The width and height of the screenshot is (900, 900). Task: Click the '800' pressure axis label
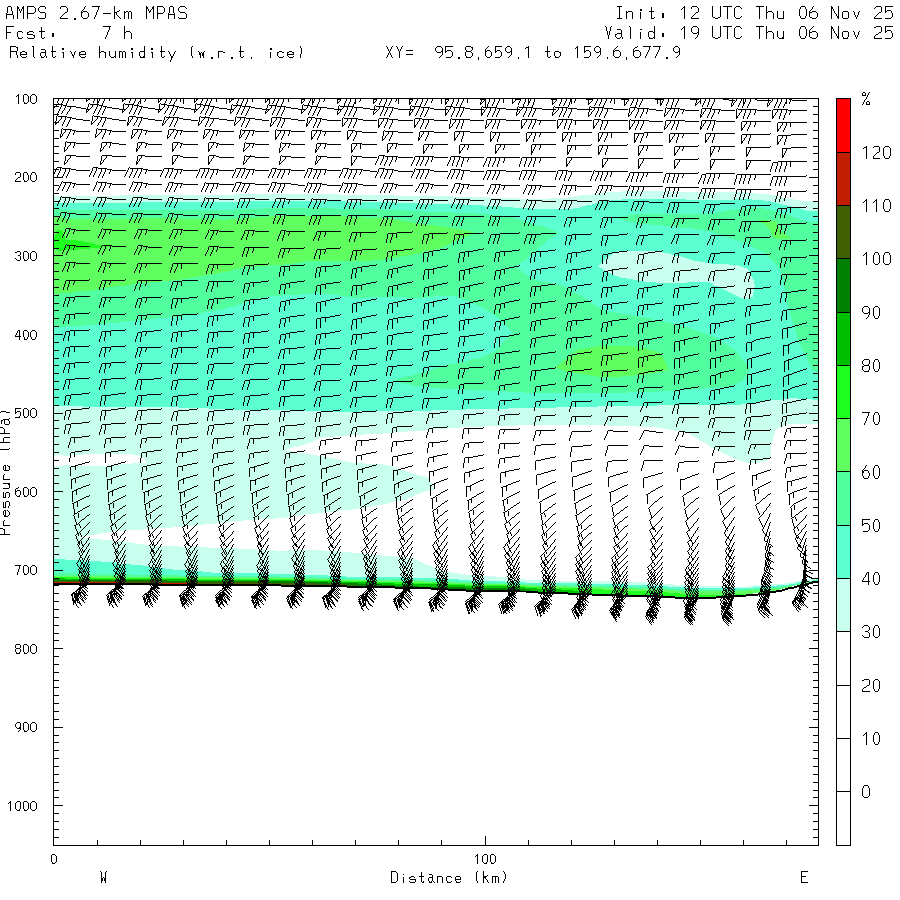26,649
